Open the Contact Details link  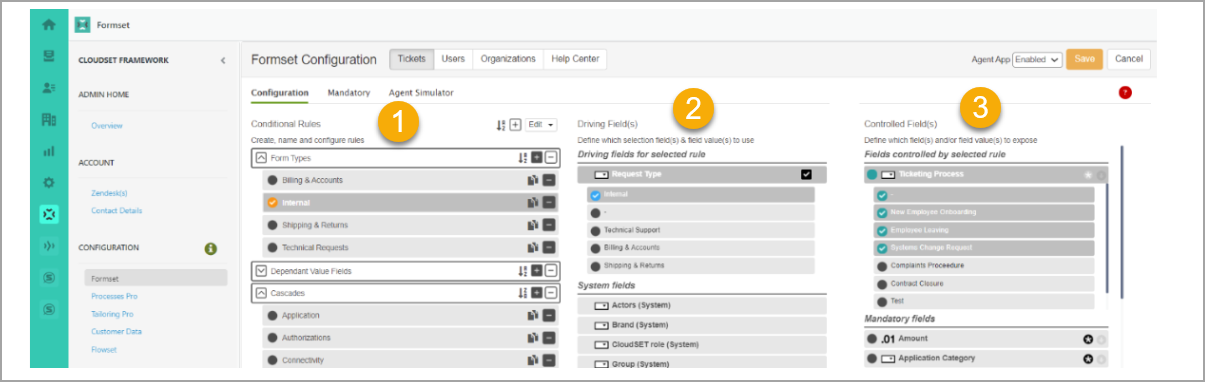(x=116, y=211)
